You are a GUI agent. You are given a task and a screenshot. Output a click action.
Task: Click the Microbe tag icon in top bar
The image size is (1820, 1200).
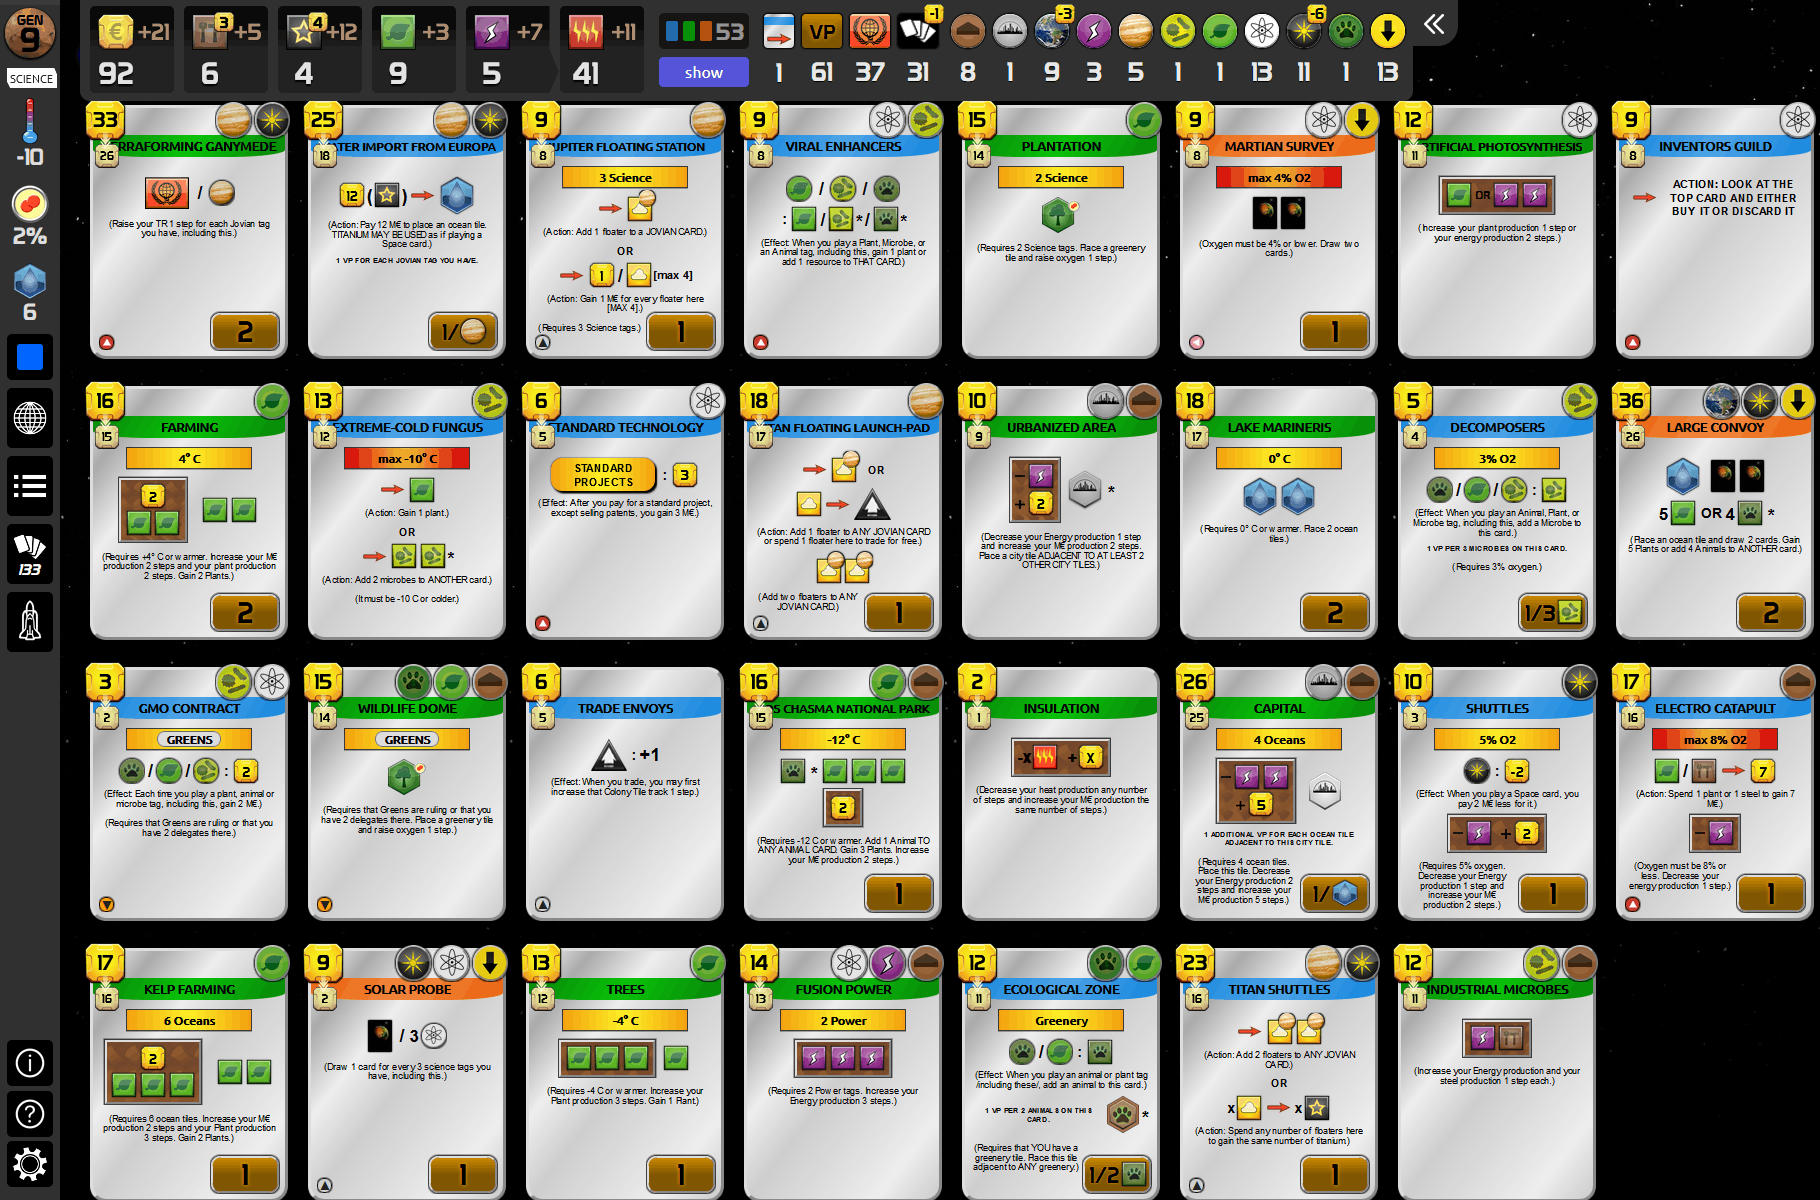tap(1178, 31)
